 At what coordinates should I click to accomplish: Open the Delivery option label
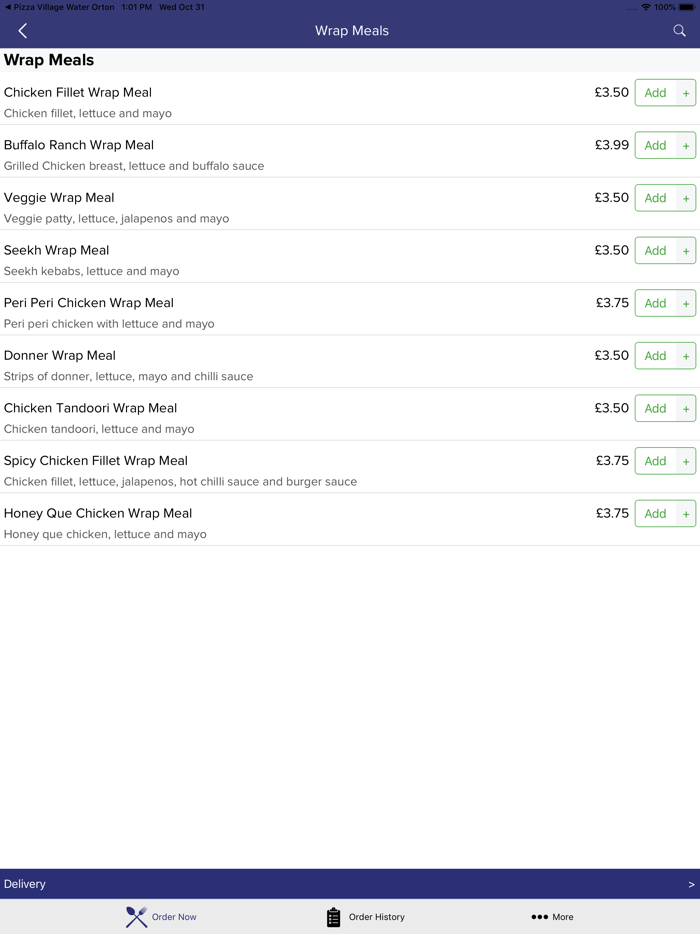25,884
